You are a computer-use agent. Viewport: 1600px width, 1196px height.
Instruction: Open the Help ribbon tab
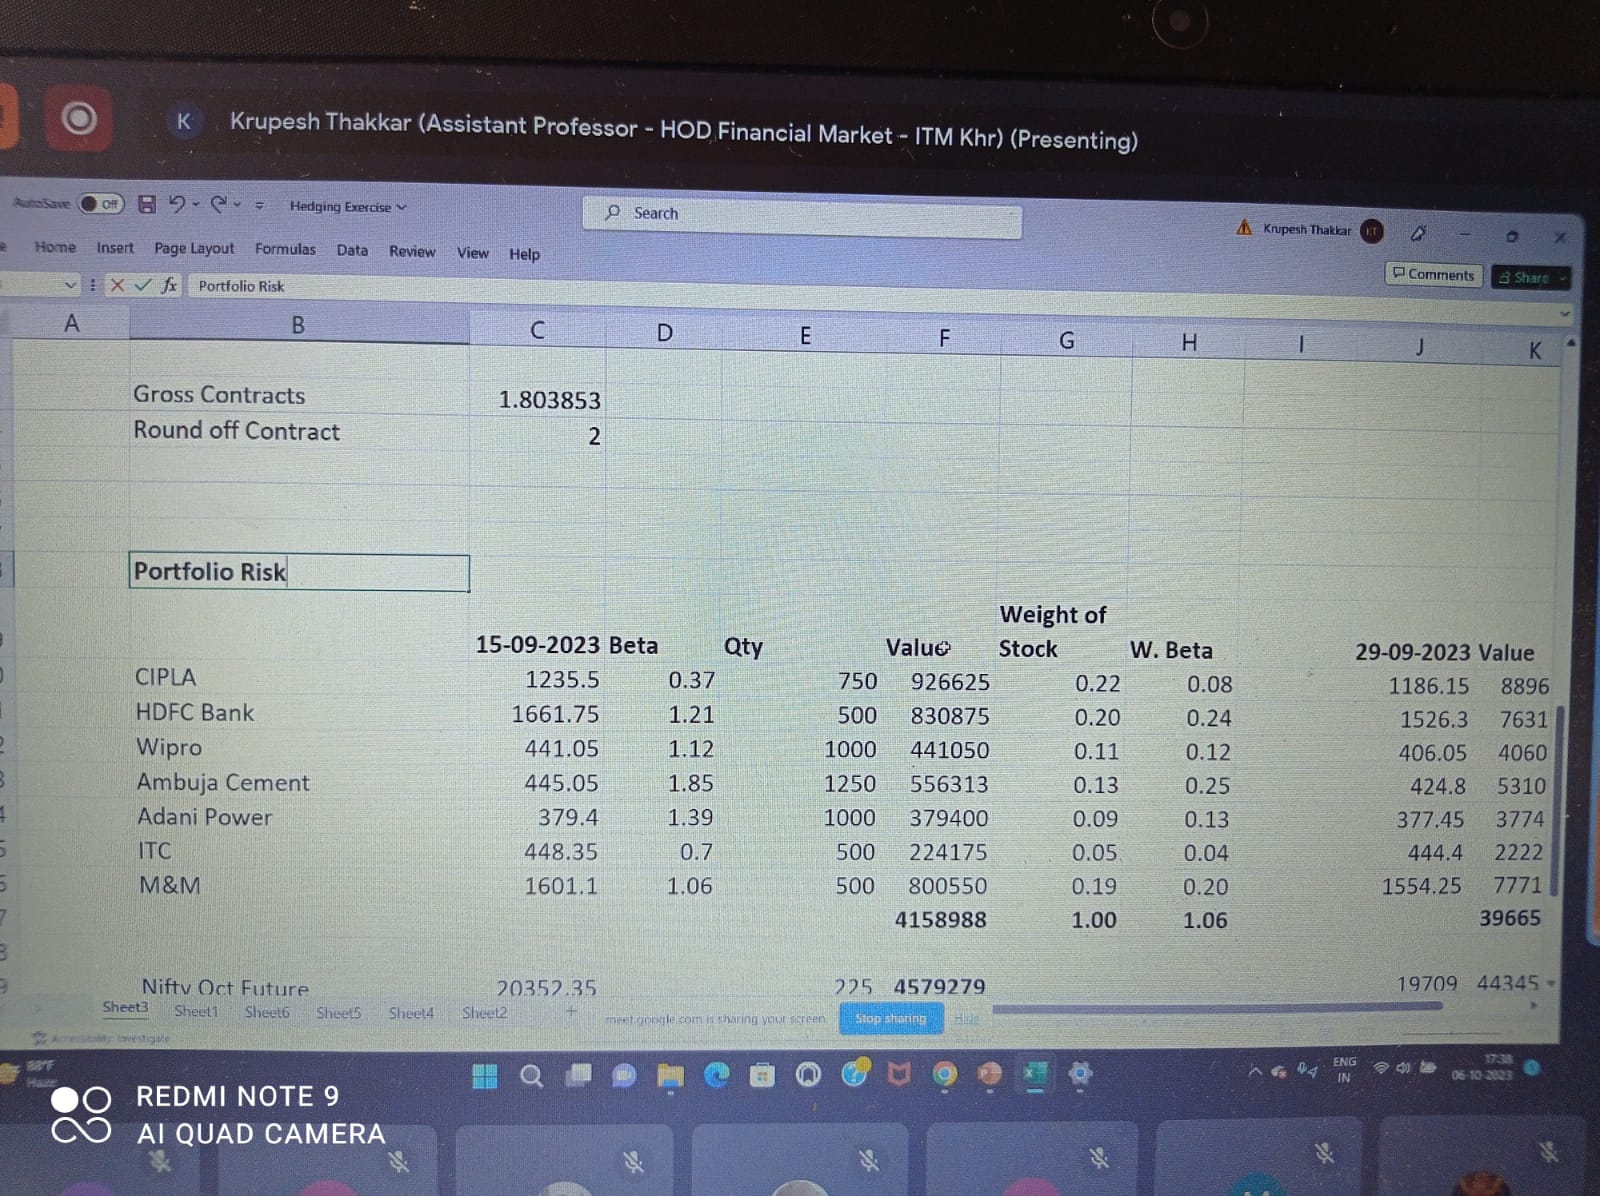[x=524, y=254]
